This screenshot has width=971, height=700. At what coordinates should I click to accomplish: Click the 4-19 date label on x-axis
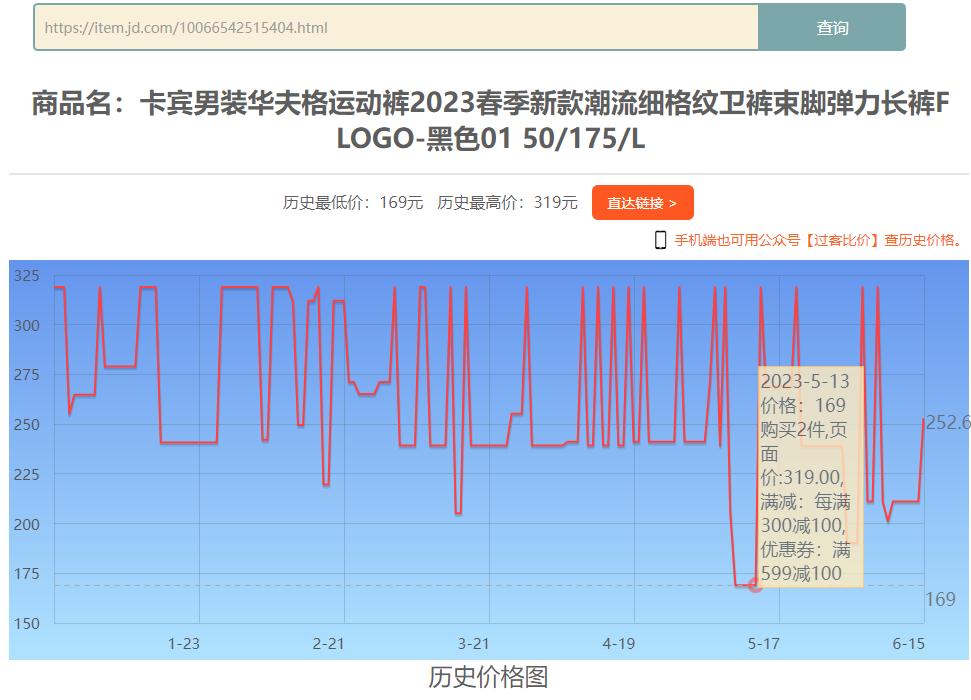[x=619, y=644]
